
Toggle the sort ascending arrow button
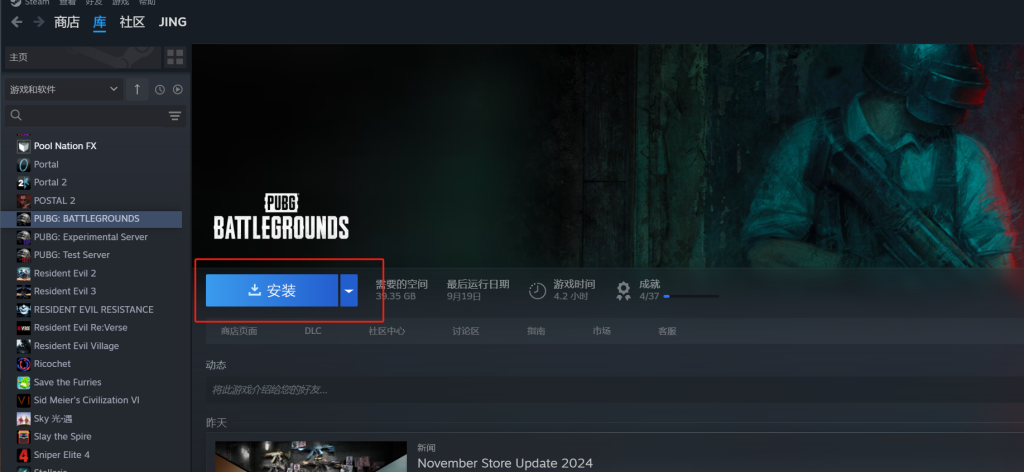(136, 89)
